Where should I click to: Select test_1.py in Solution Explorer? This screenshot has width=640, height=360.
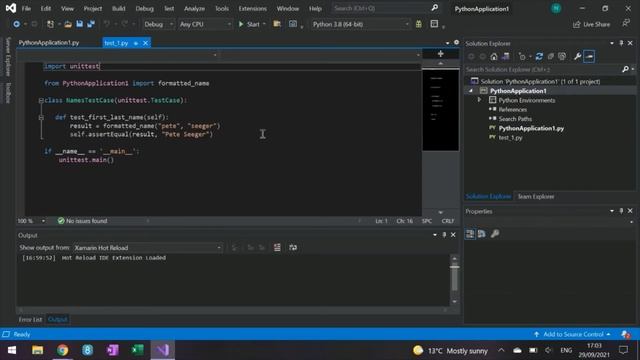click(x=510, y=138)
